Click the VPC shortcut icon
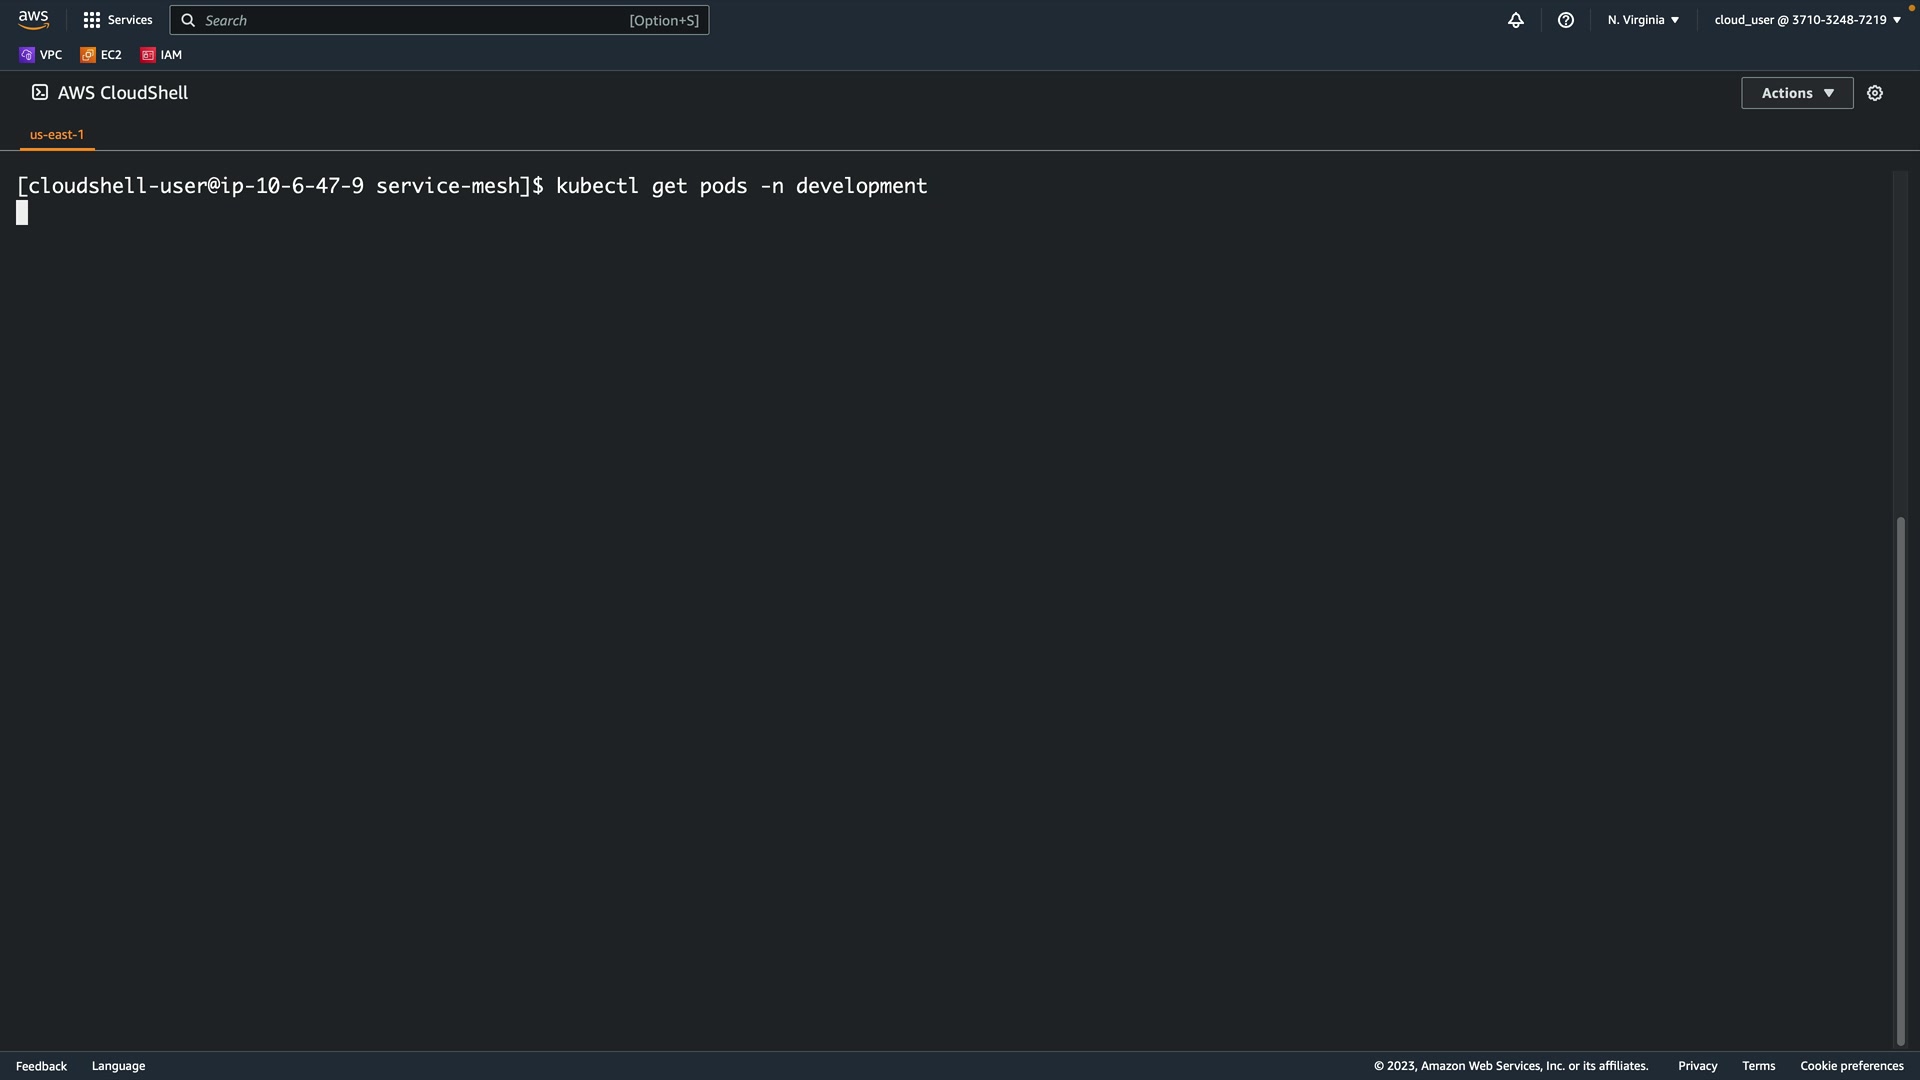1920x1080 pixels. [x=27, y=55]
